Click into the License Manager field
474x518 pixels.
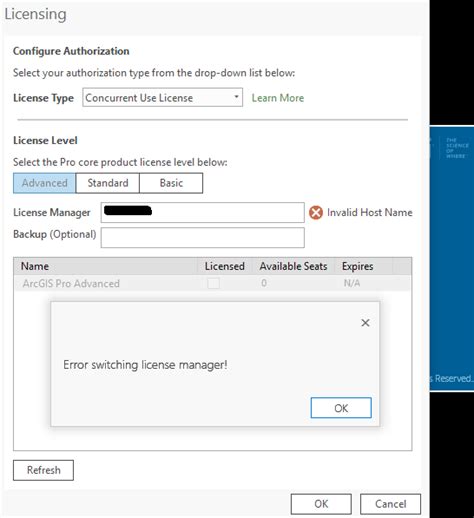[x=202, y=212]
